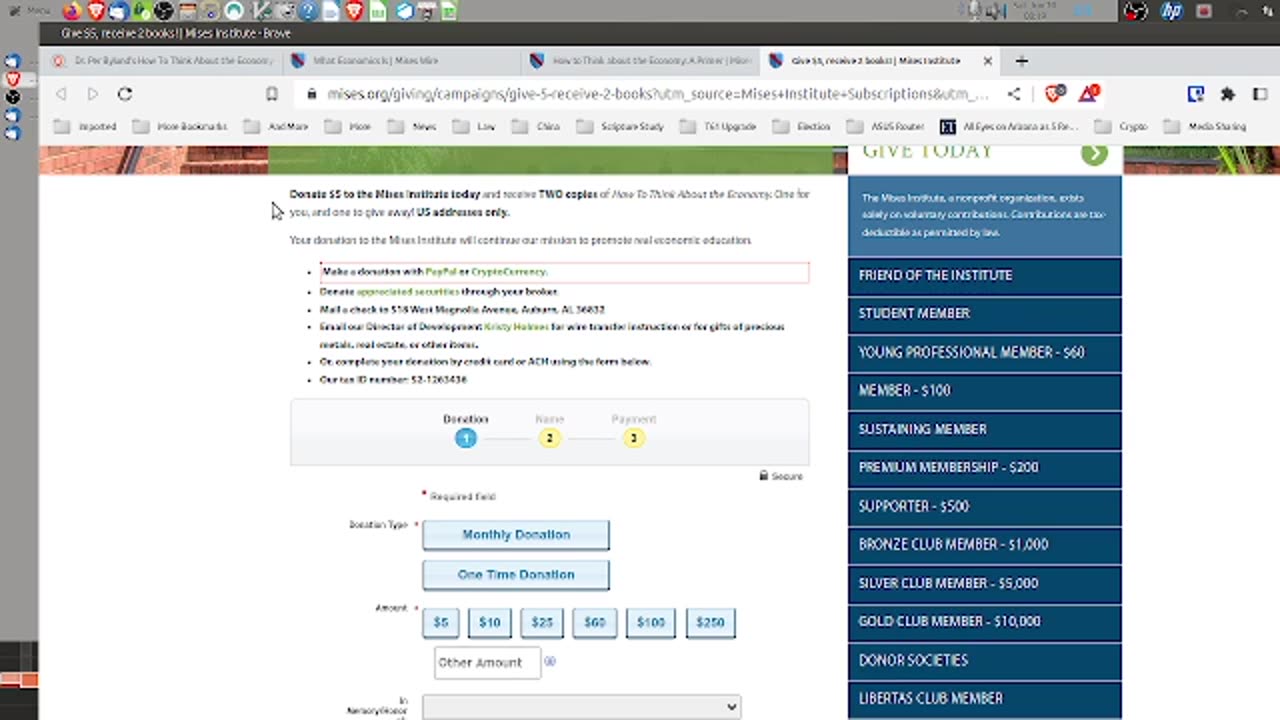Click the speaker volume icon in tray
Screen dimensions: 1280x720
click(x=996, y=12)
